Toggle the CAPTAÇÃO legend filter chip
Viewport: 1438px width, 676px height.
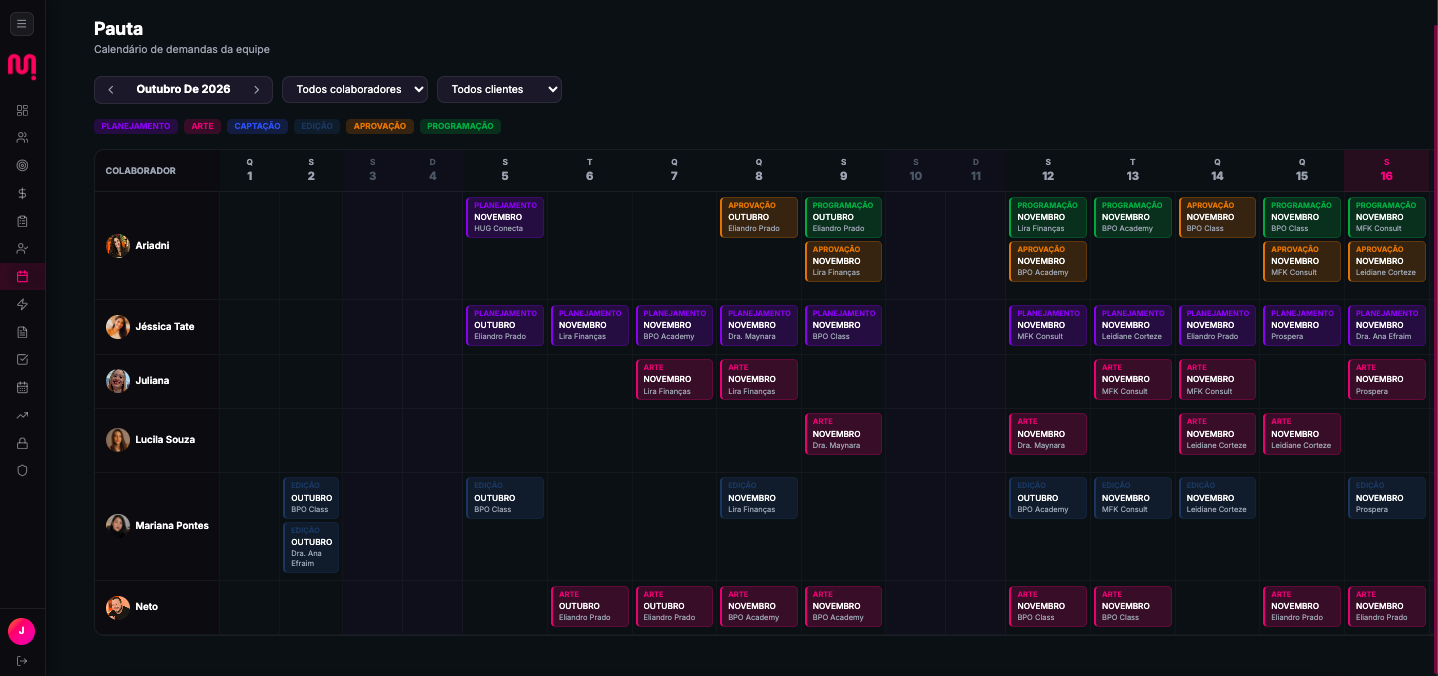[x=257, y=127]
